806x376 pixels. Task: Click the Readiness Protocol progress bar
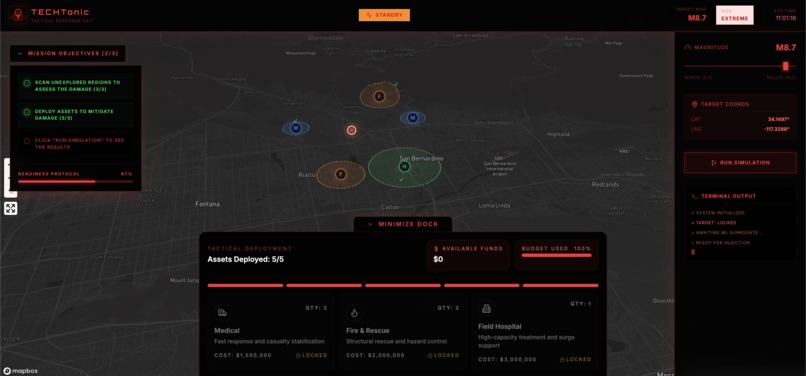pyautogui.click(x=76, y=181)
